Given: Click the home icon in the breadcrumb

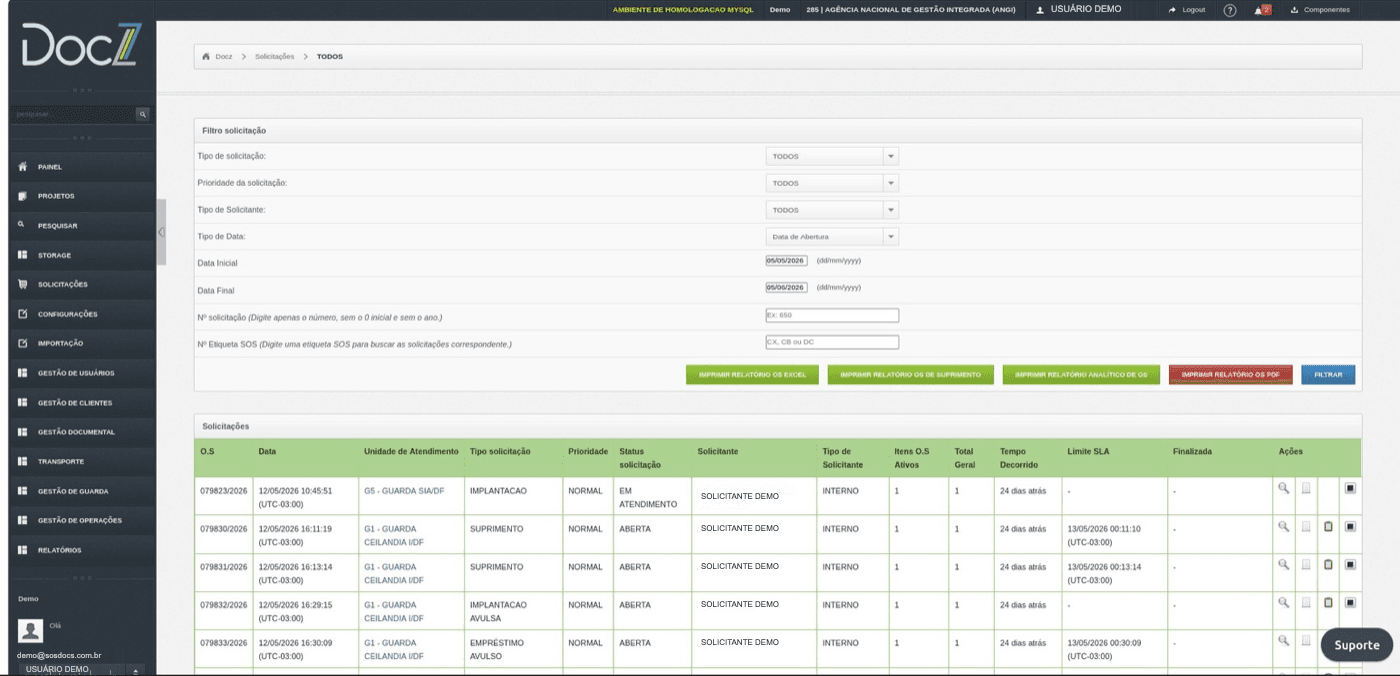Looking at the screenshot, I should [x=206, y=57].
